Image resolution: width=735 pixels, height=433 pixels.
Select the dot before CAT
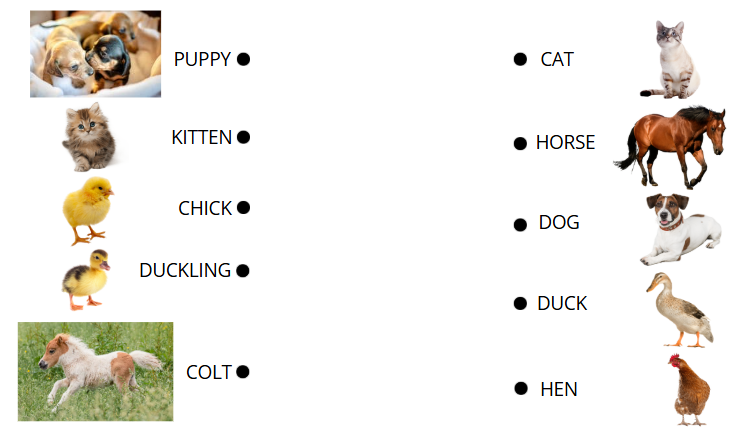pyautogui.click(x=520, y=59)
